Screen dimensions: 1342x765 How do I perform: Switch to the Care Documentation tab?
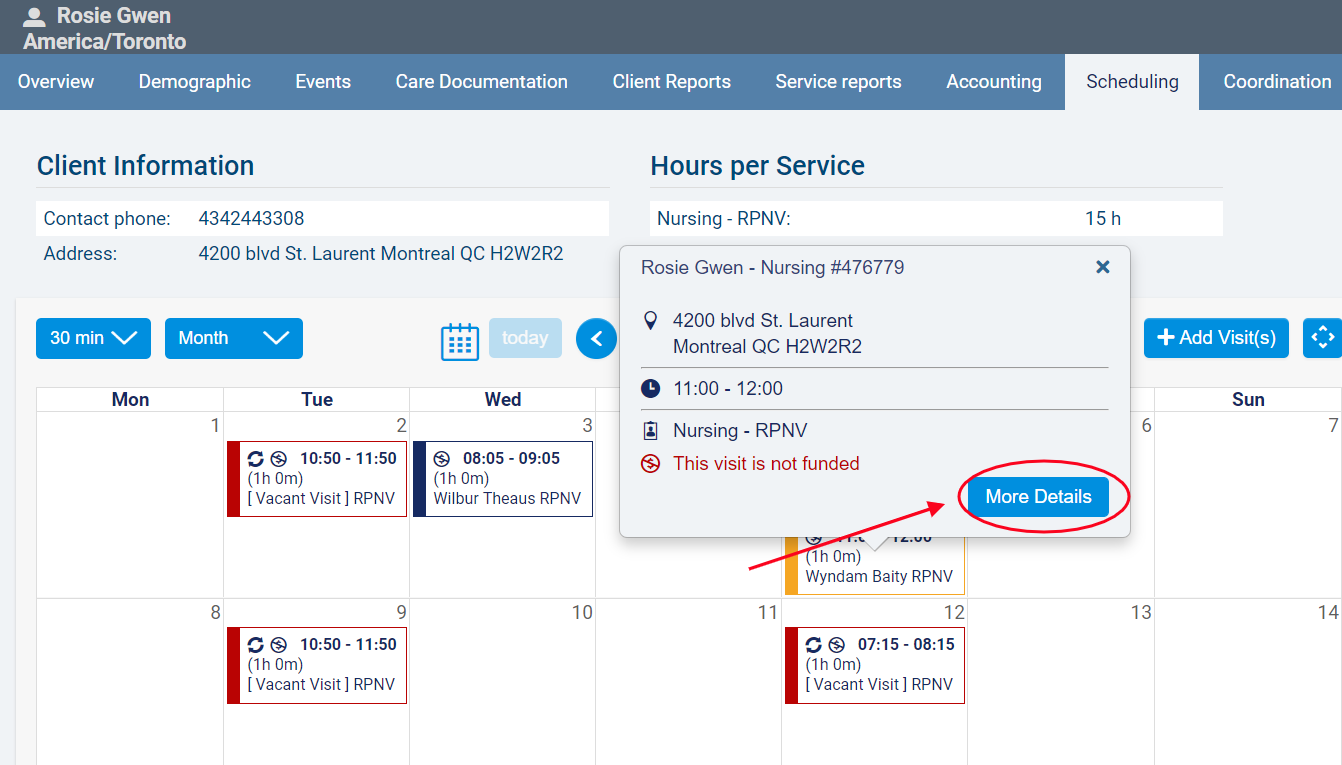(481, 82)
